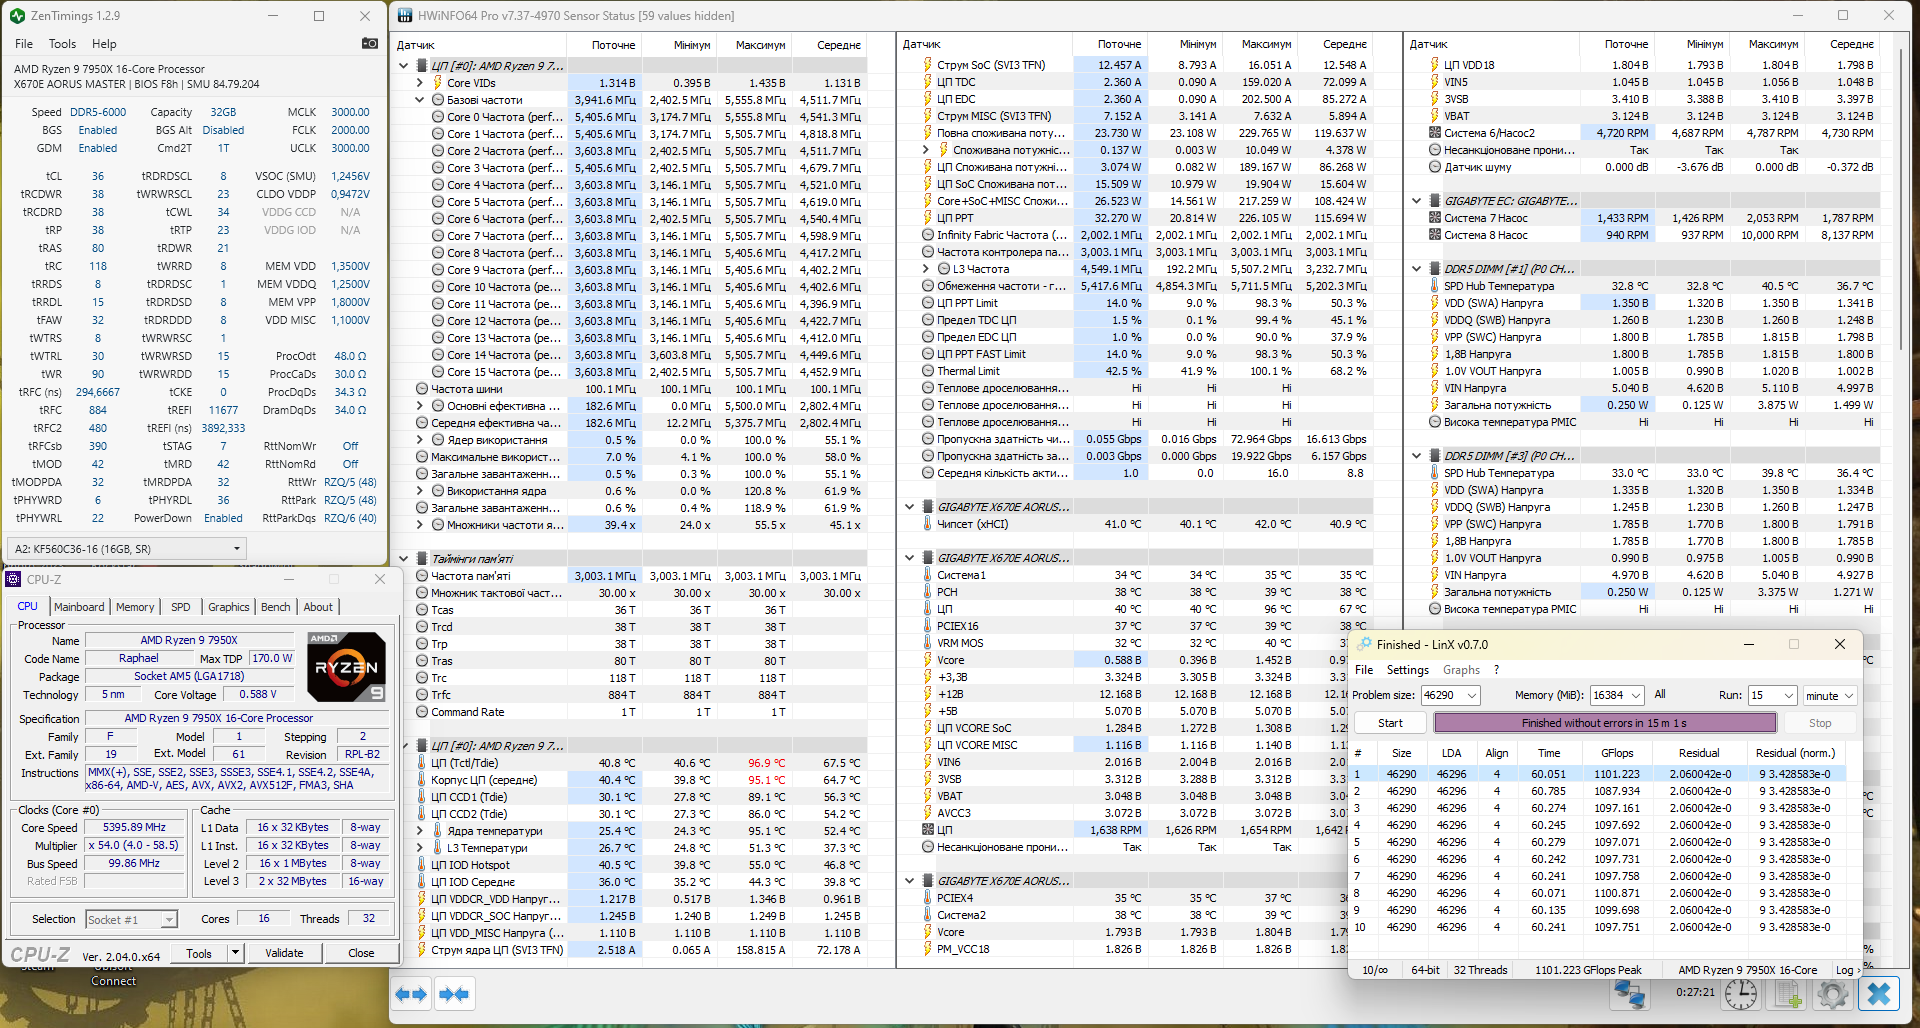1920x1028 pixels.
Task: Open the Tools menu in ZenTimings
Action: click(62, 44)
